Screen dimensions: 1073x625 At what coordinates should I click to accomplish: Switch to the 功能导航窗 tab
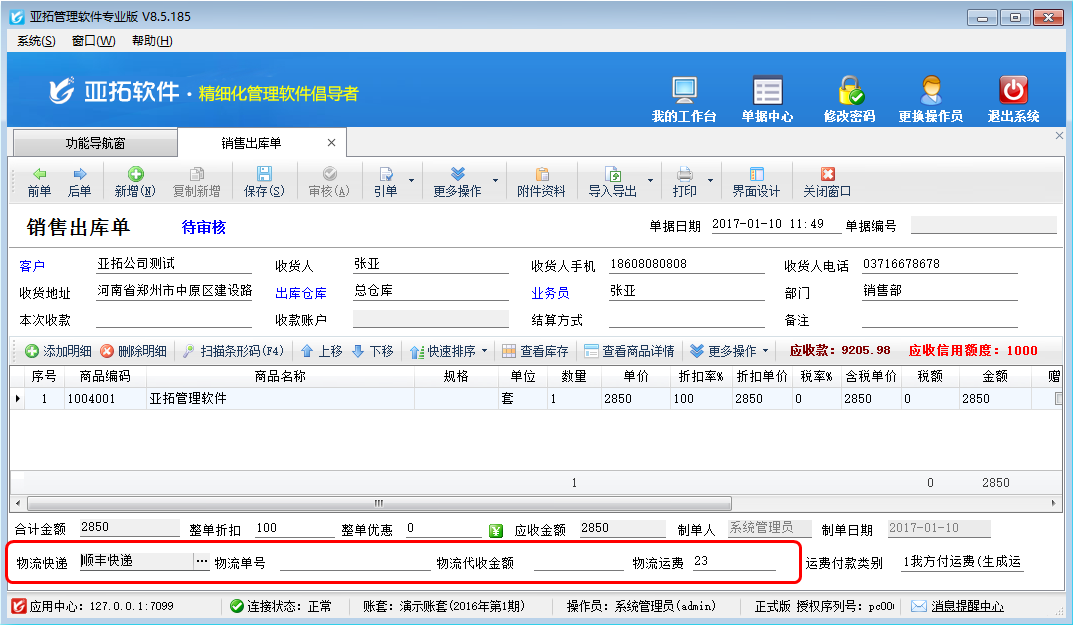95,143
